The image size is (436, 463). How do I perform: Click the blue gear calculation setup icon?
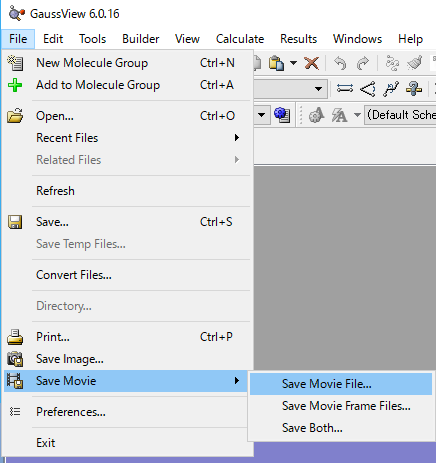(x=282, y=115)
